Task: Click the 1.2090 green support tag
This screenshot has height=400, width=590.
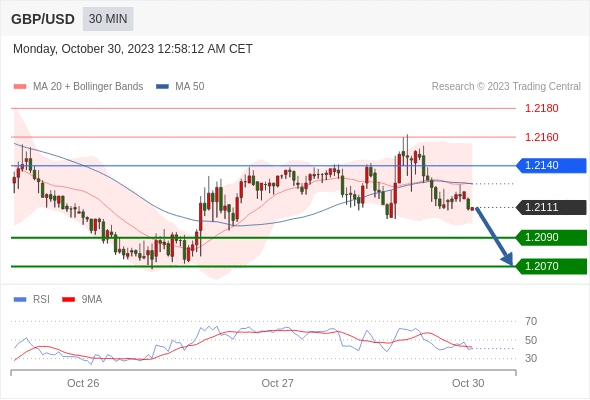Action: tap(551, 238)
